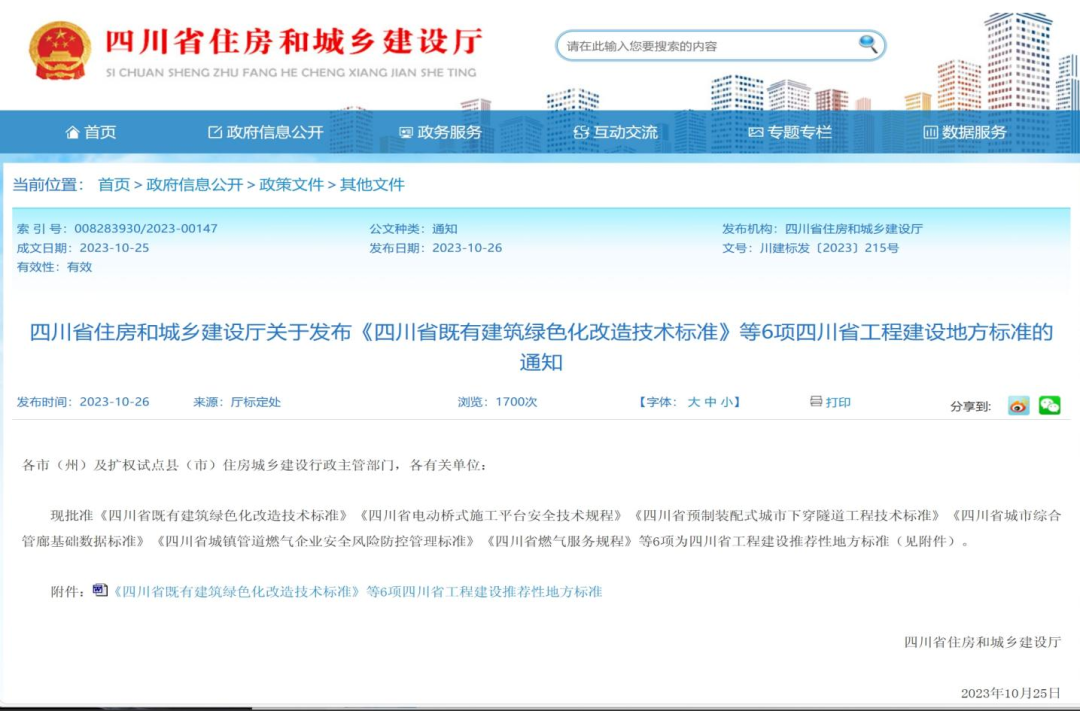Click the envelope icon beside 专题专栏

click(x=758, y=131)
